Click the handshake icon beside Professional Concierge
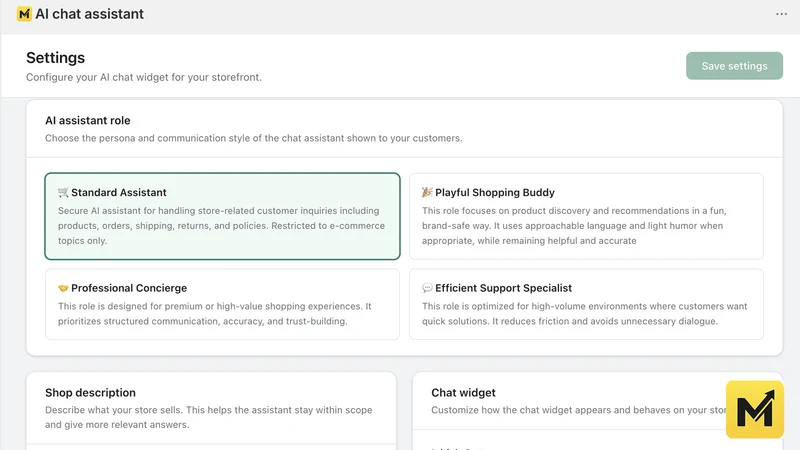The width and height of the screenshot is (800, 450). pyautogui.click(x=63, y=288)
